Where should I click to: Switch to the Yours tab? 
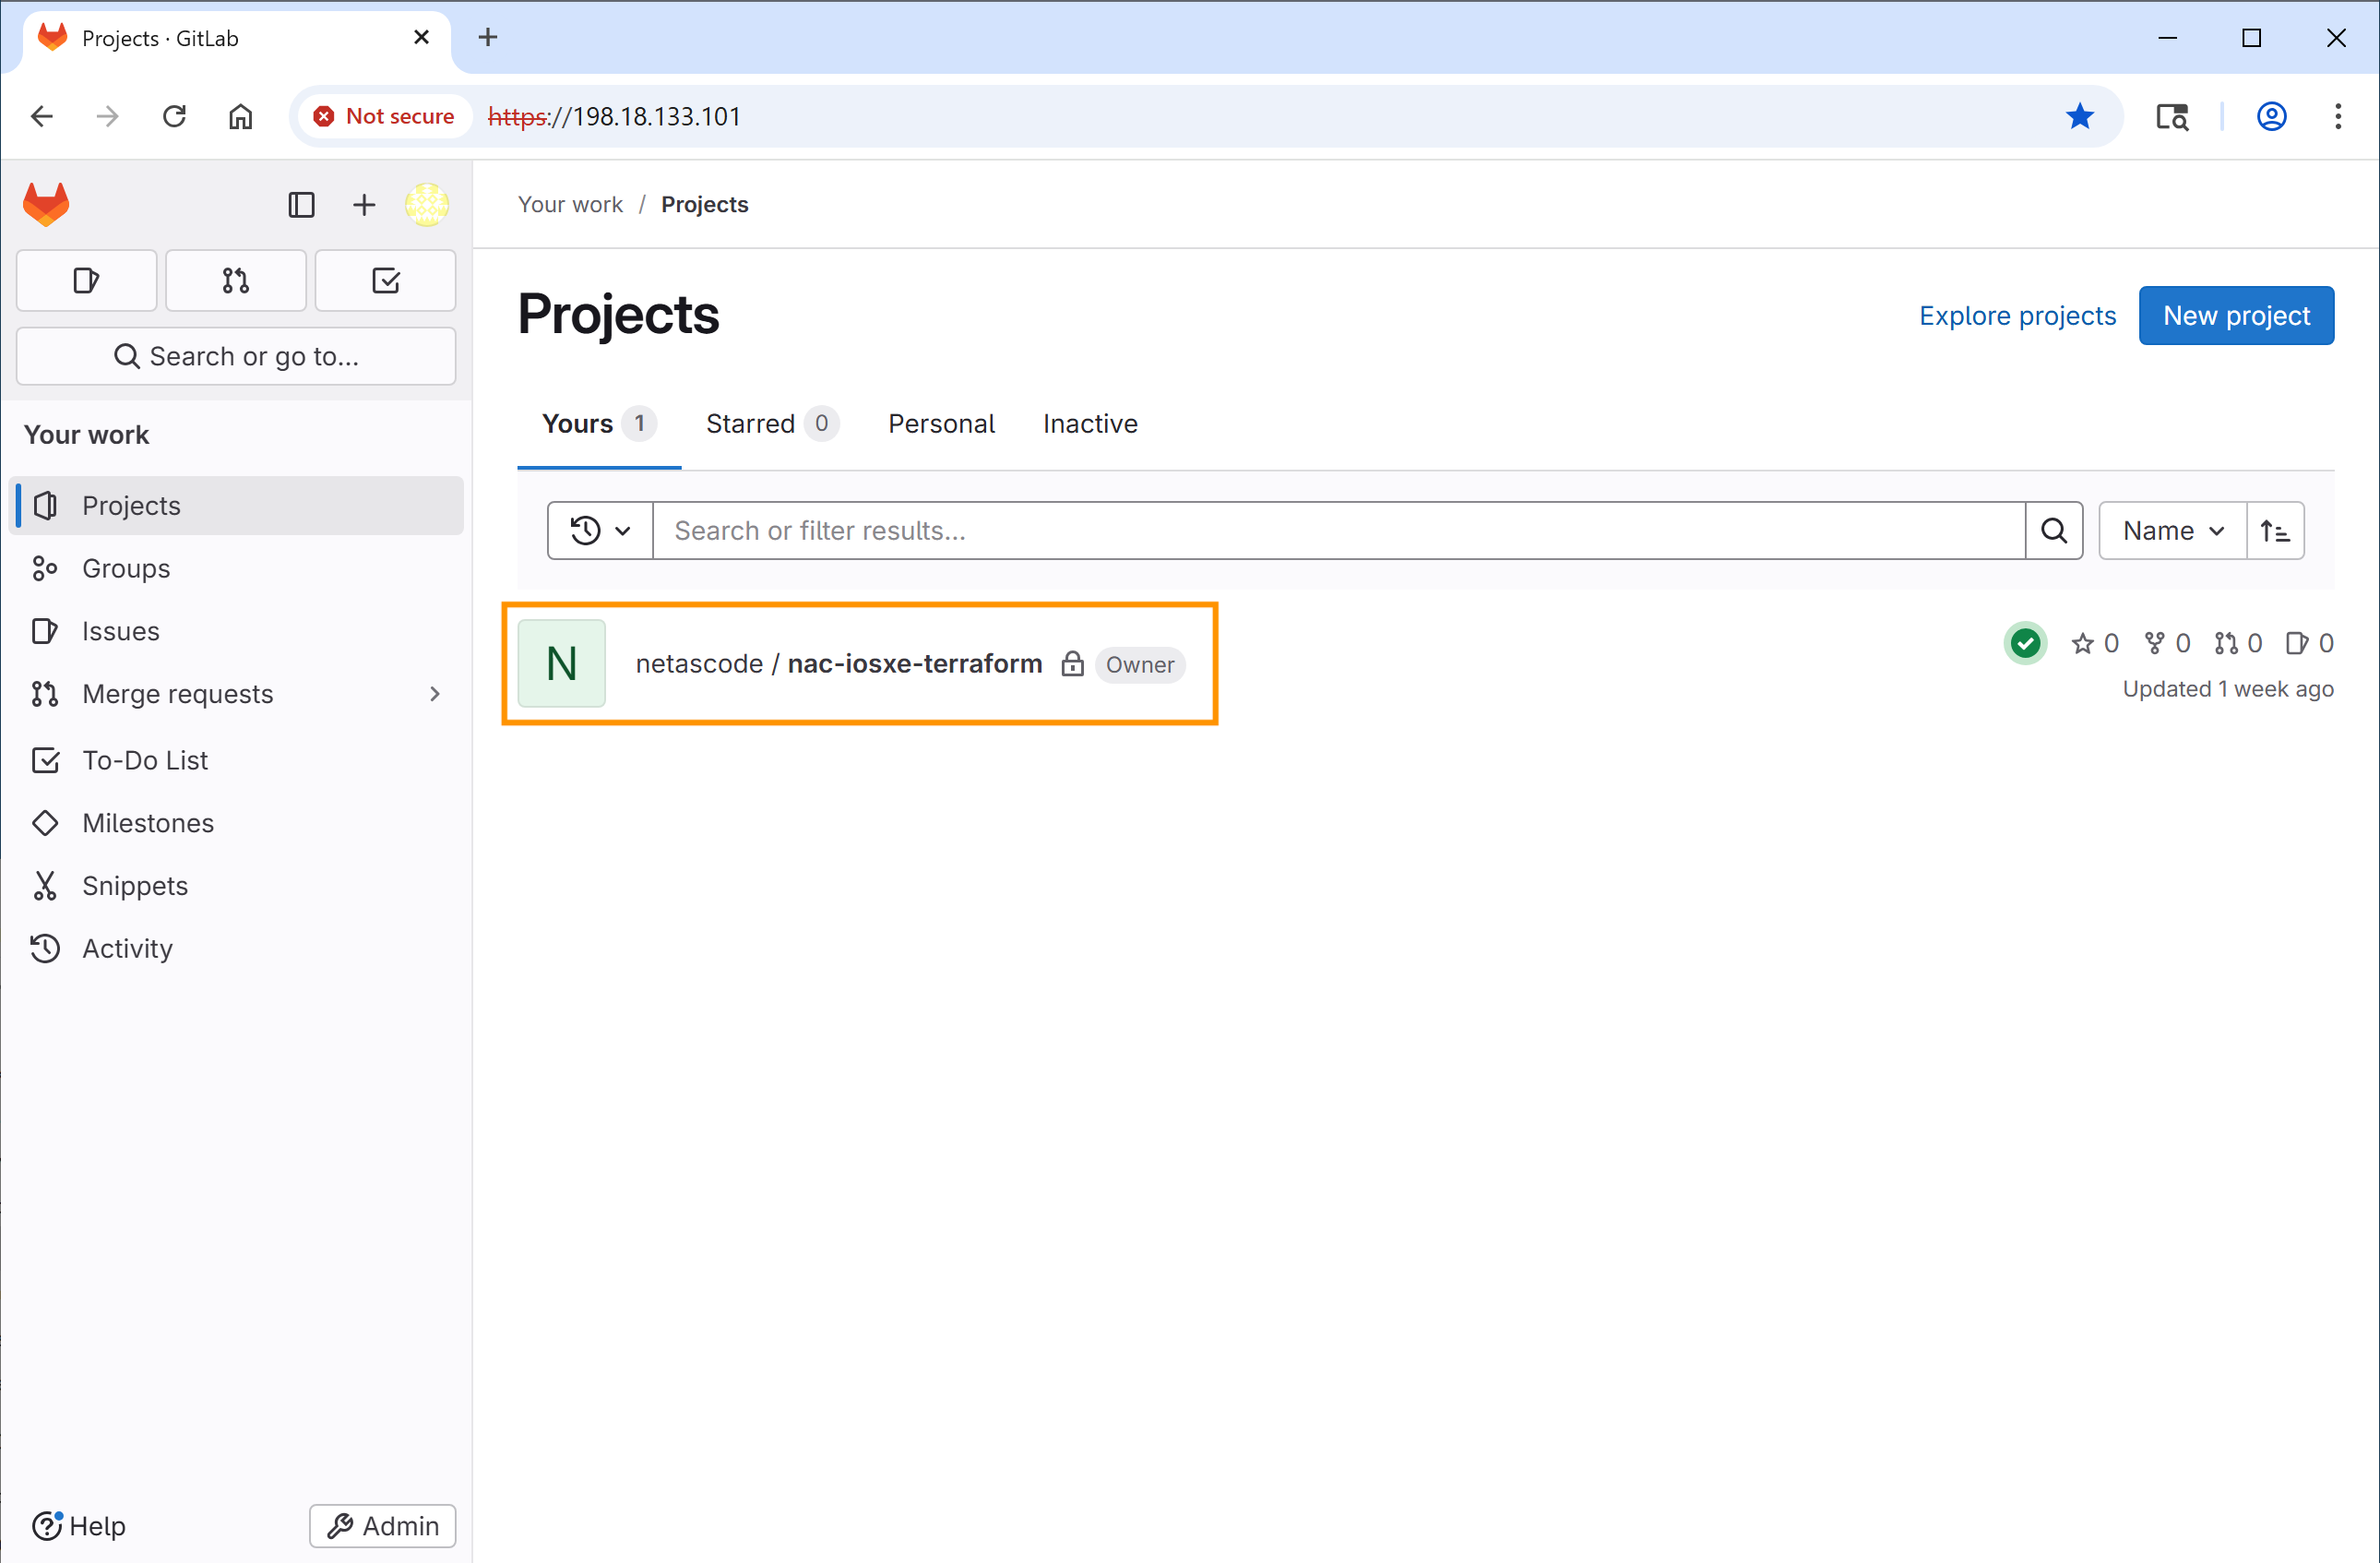tap(599, 424)
